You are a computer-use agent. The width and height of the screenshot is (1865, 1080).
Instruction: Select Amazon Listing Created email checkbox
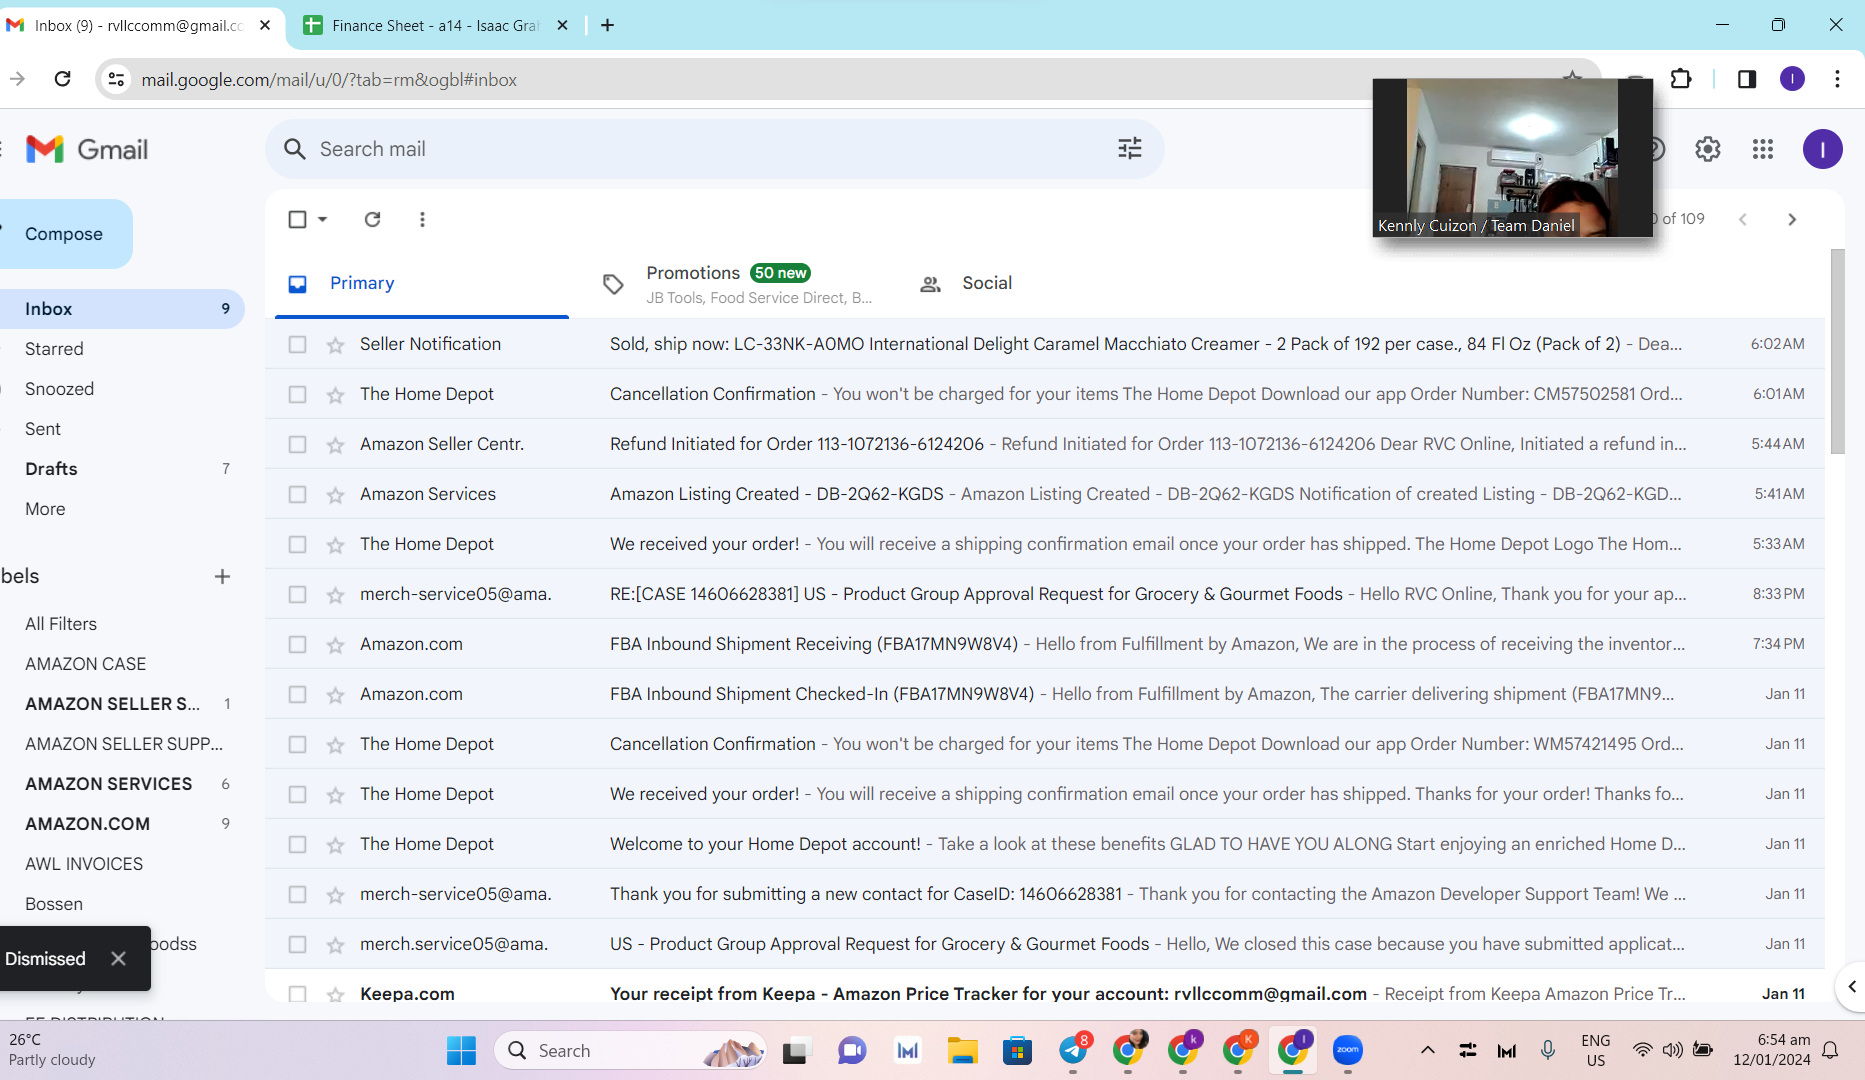[x=297, y=494]
